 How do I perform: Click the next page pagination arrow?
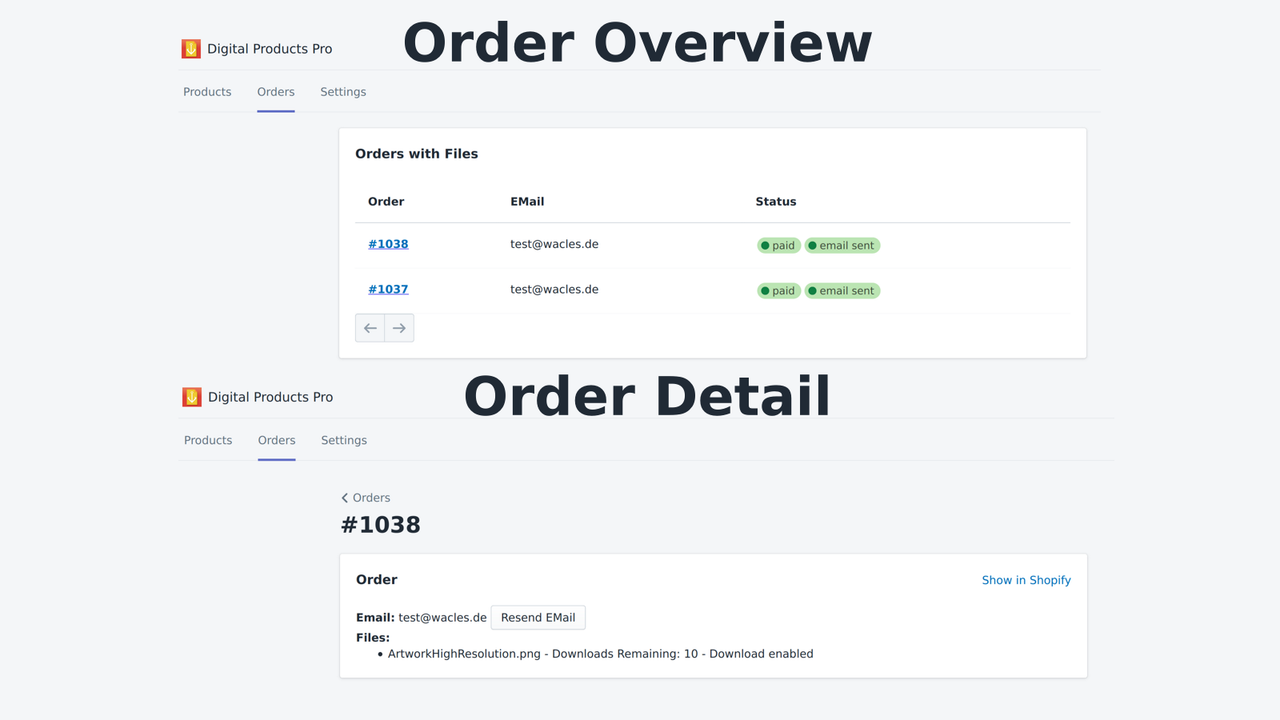tap(399, 327)
